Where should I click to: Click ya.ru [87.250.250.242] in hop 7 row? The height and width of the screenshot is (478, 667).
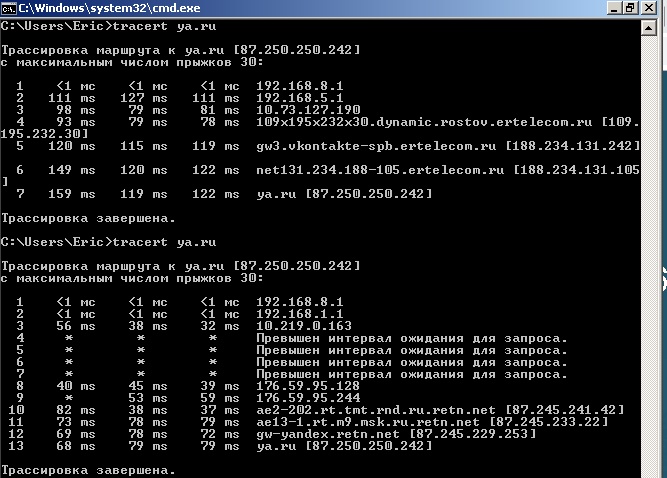click(x=344, y=194)
